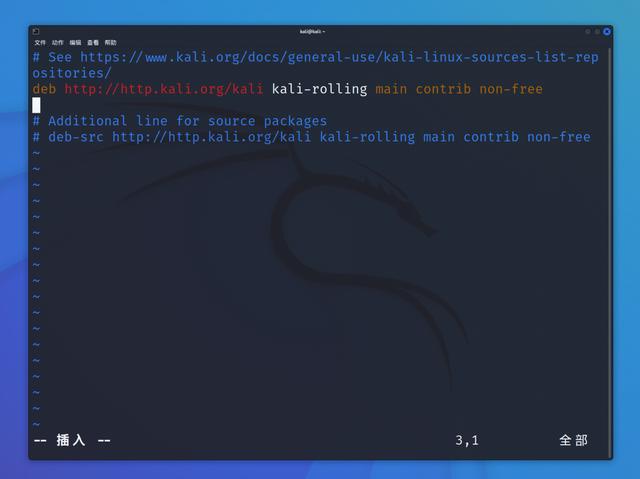Open the 编辑 (Edit) menu

pyautogui.click(x=75, y=42)
